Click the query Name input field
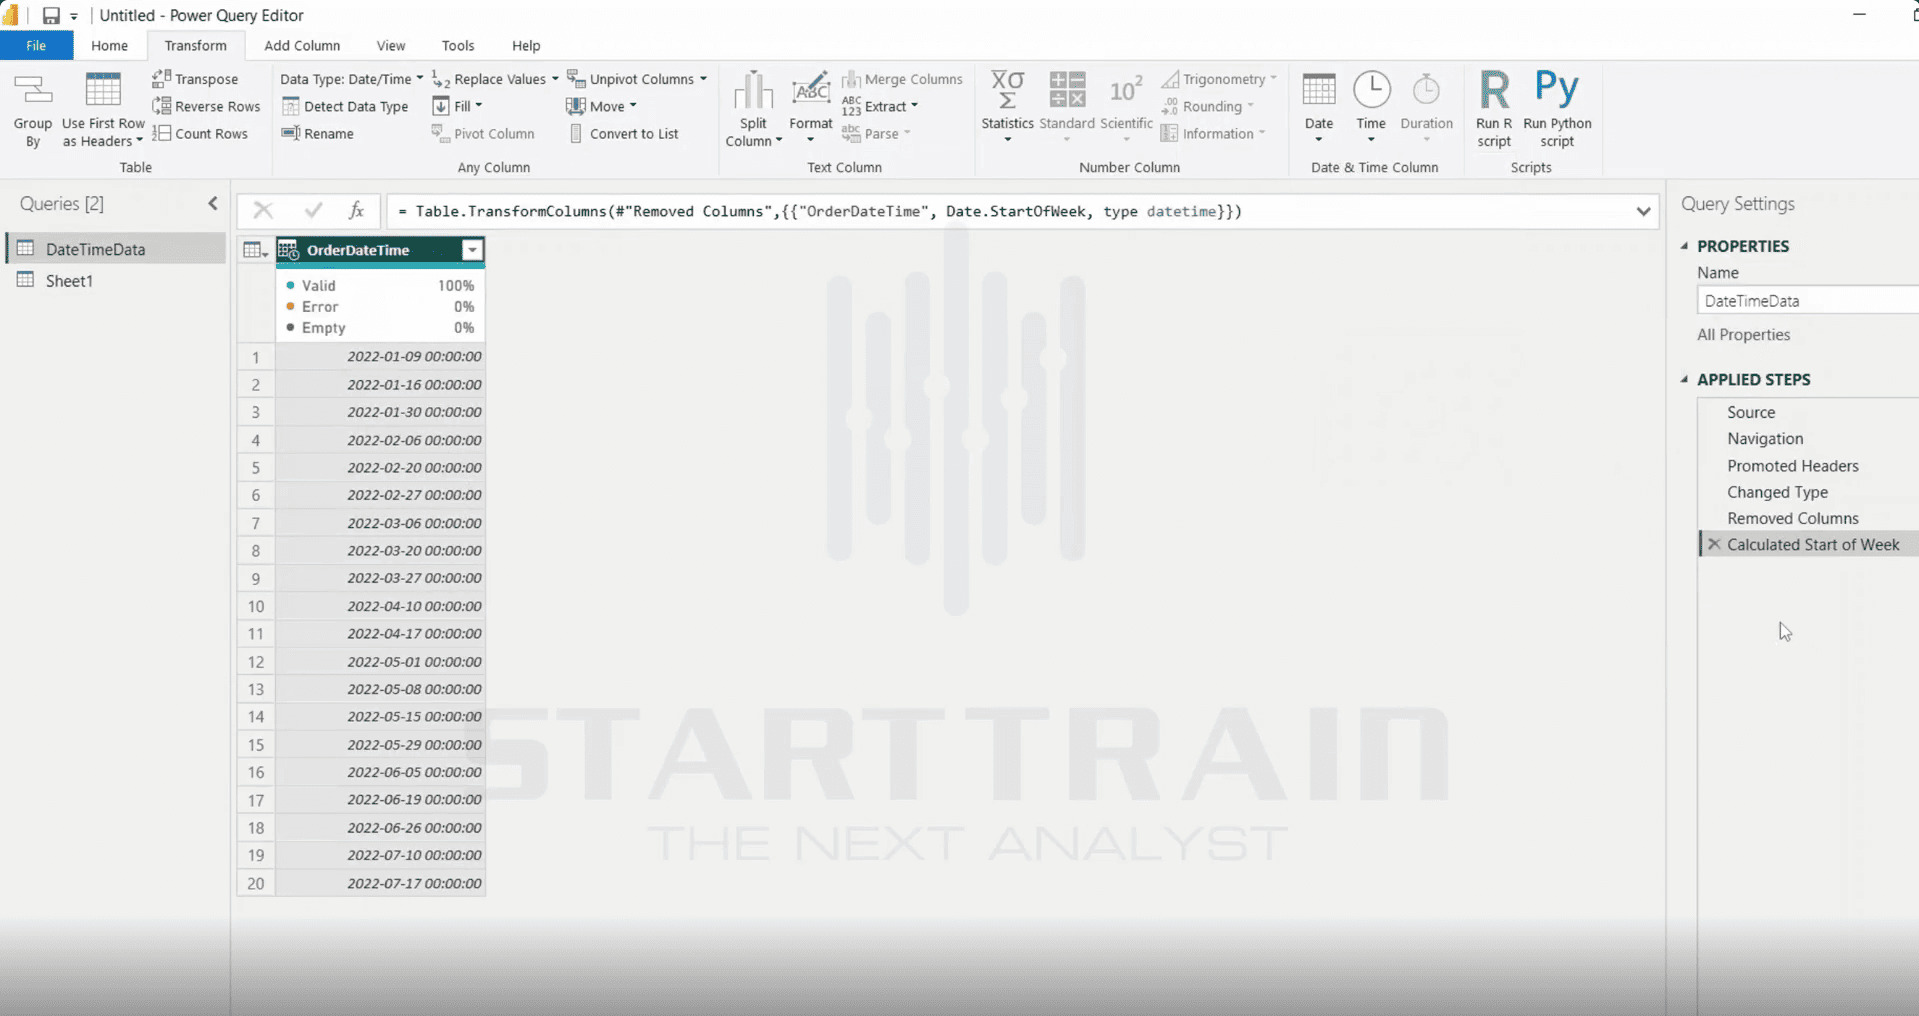This screenshot has height=1016, width=1919. [1806, 301]
